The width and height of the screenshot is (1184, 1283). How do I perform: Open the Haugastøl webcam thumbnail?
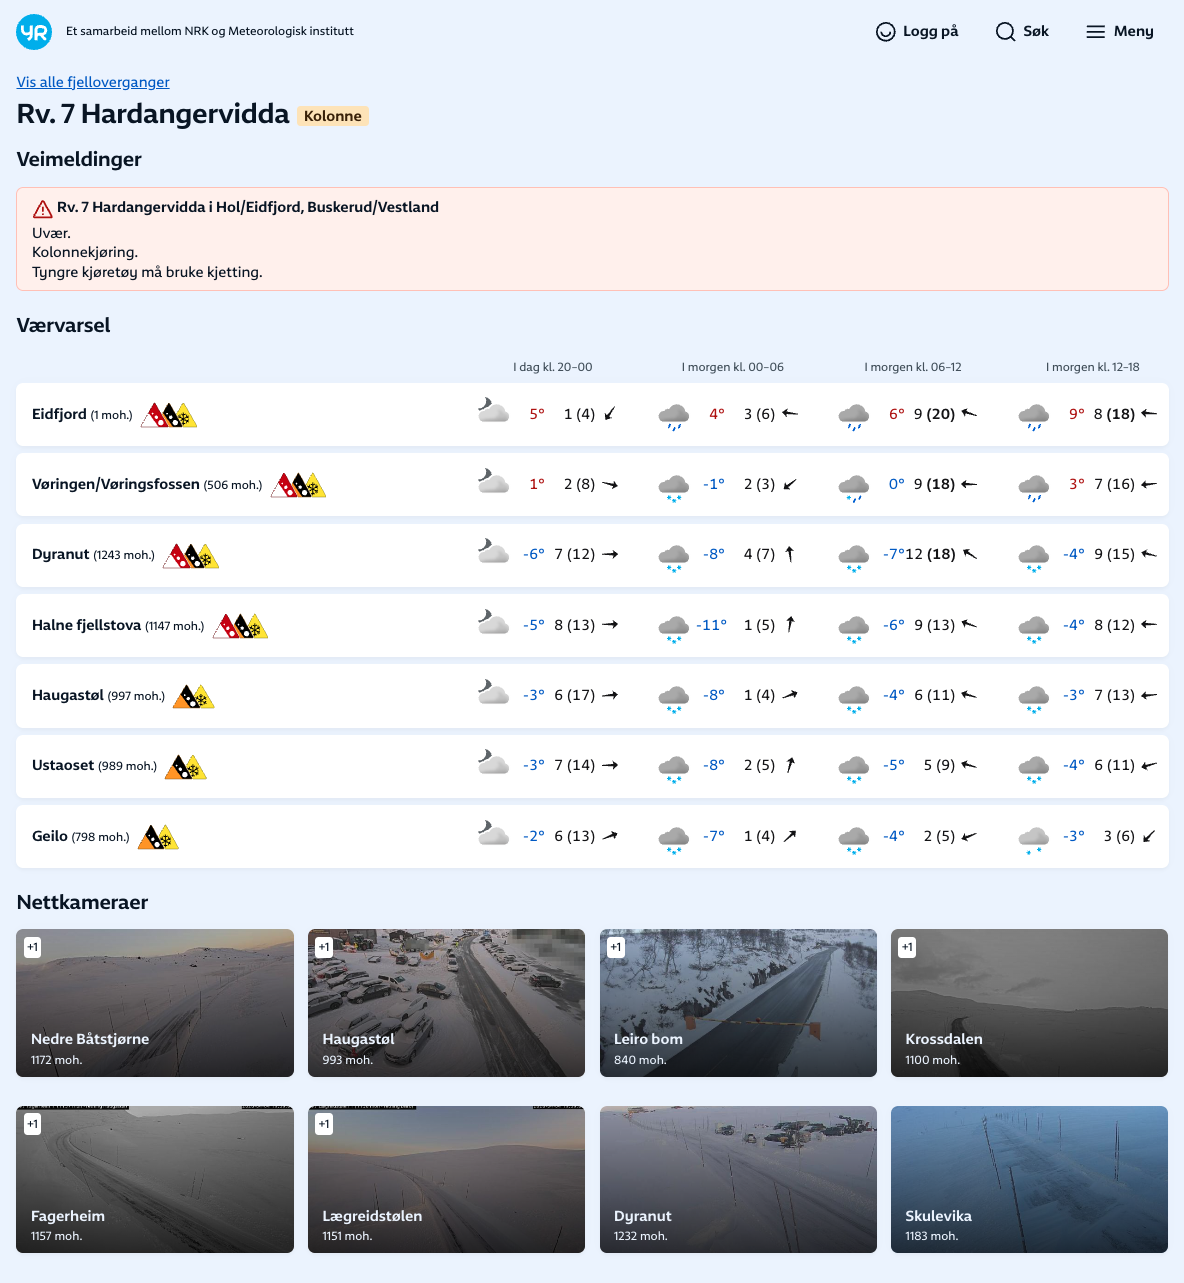[x=446, y=1003]
